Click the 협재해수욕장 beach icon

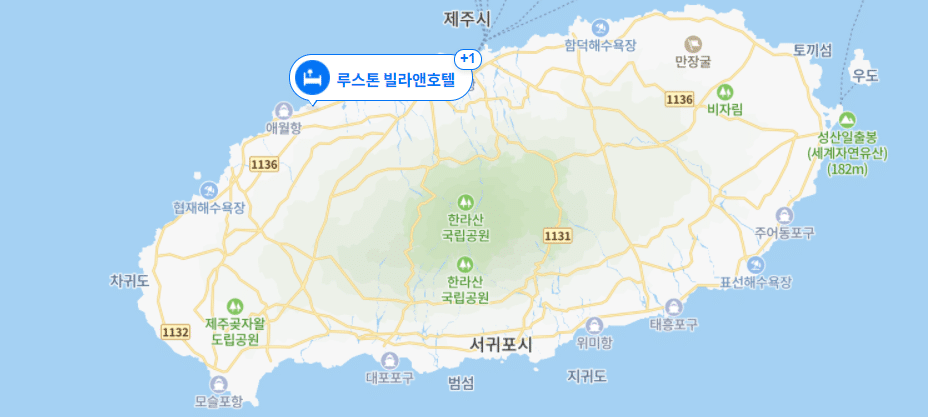(x=208, y=190)
